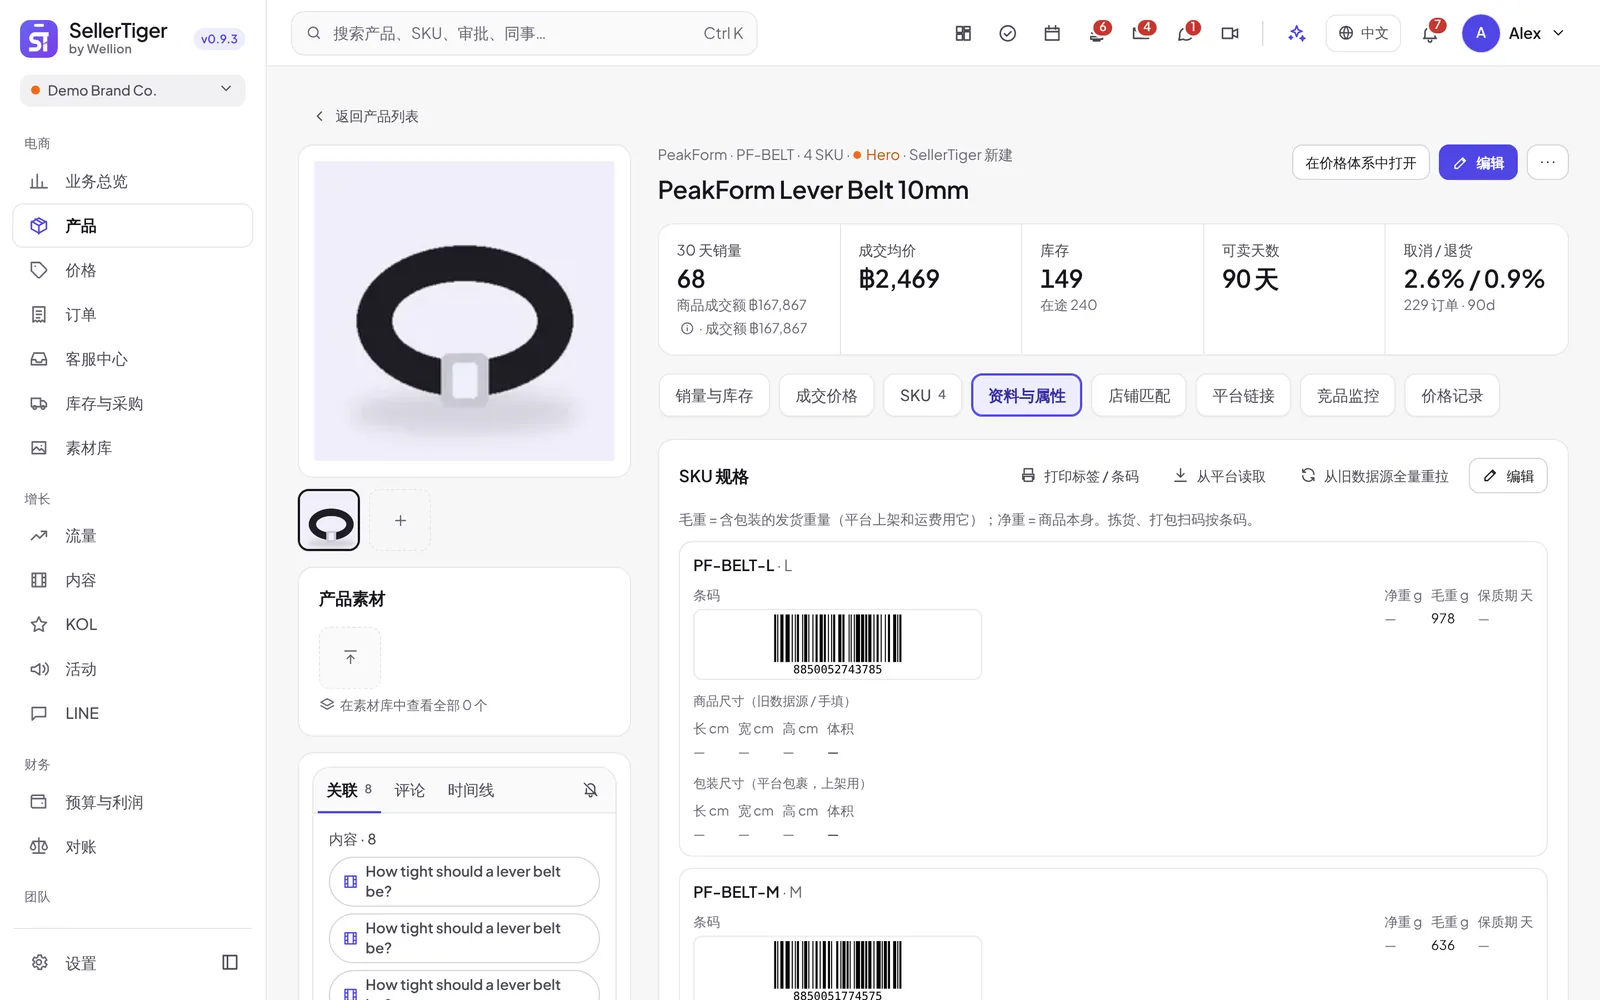
Task: Switch to 成交价格 tab
Action: (826, 396)
